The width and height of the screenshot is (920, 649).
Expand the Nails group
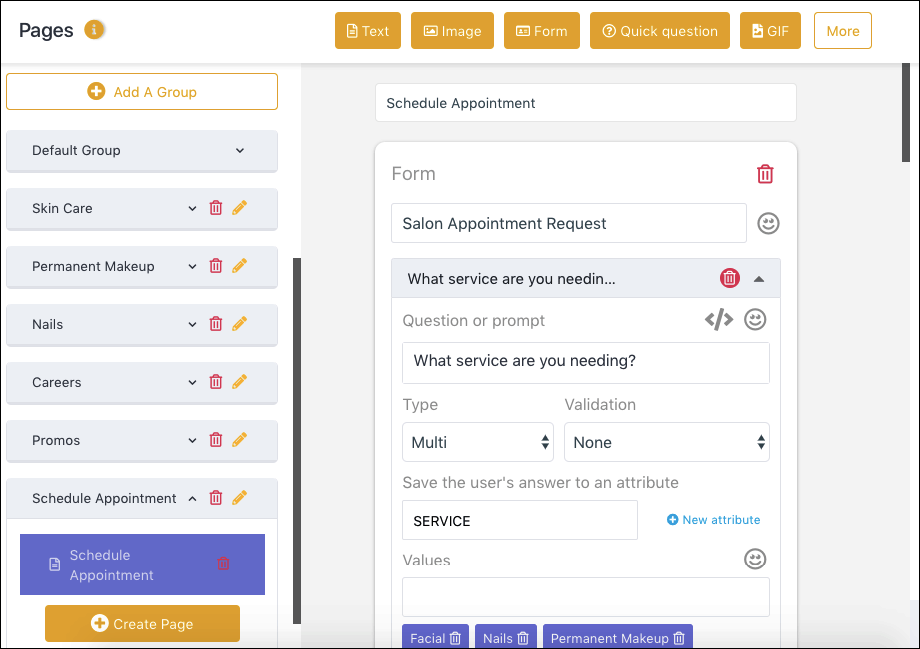(x=192, y=324)
